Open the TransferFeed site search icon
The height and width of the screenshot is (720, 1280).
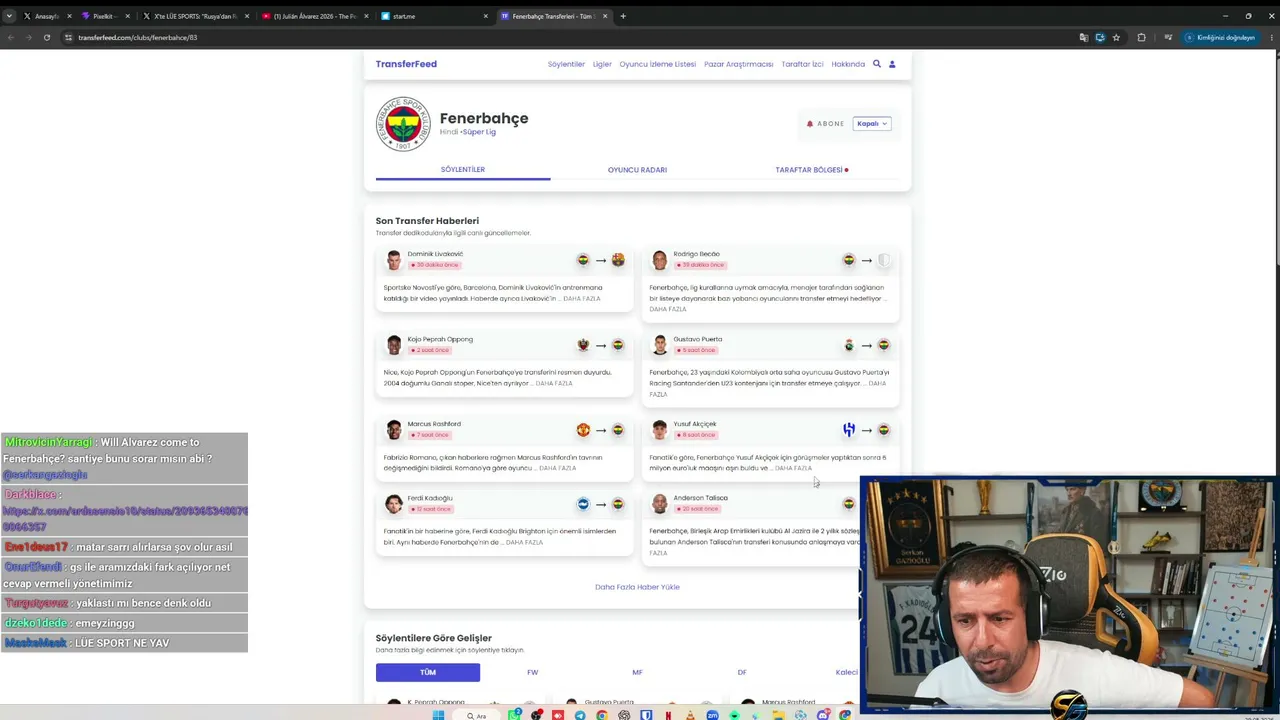877,64
